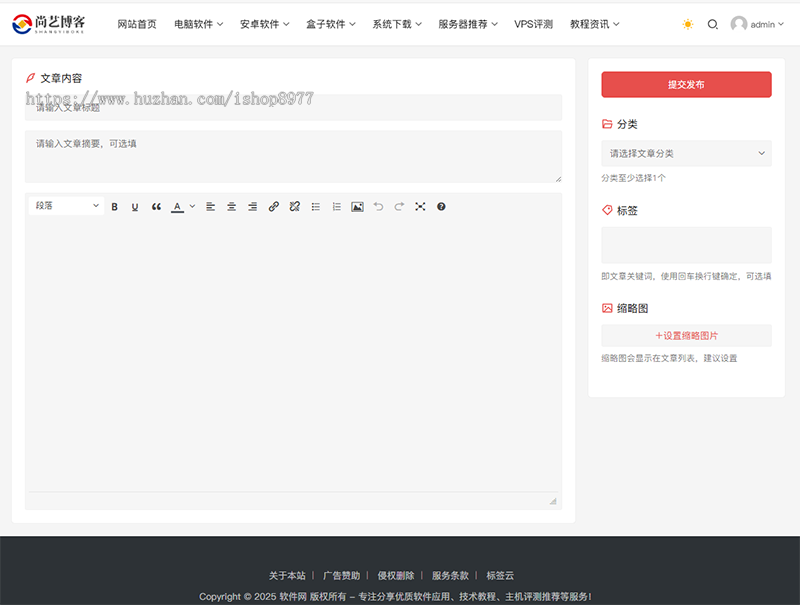The image size is (800, 605).
Task: Click 侵权删除 footer link
Action: [x=396, y=575]
